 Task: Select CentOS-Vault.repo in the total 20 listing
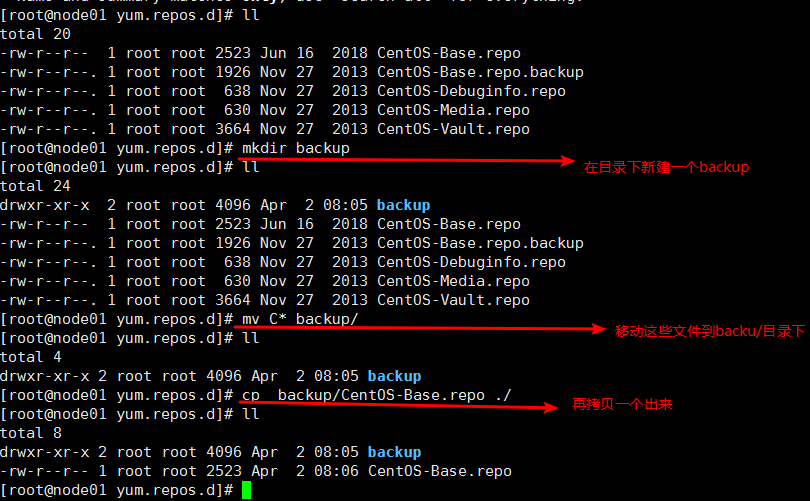tap(453, 129)
